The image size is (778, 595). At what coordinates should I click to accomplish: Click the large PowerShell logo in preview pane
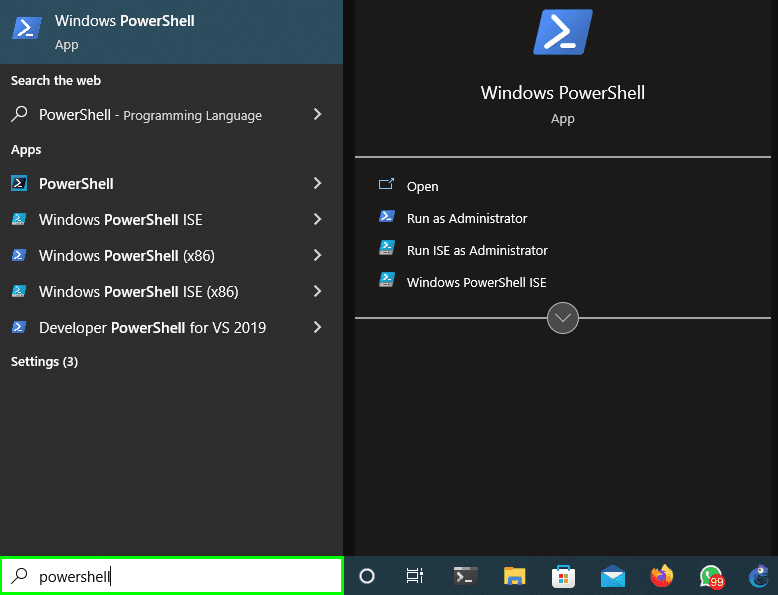[563, 32]
